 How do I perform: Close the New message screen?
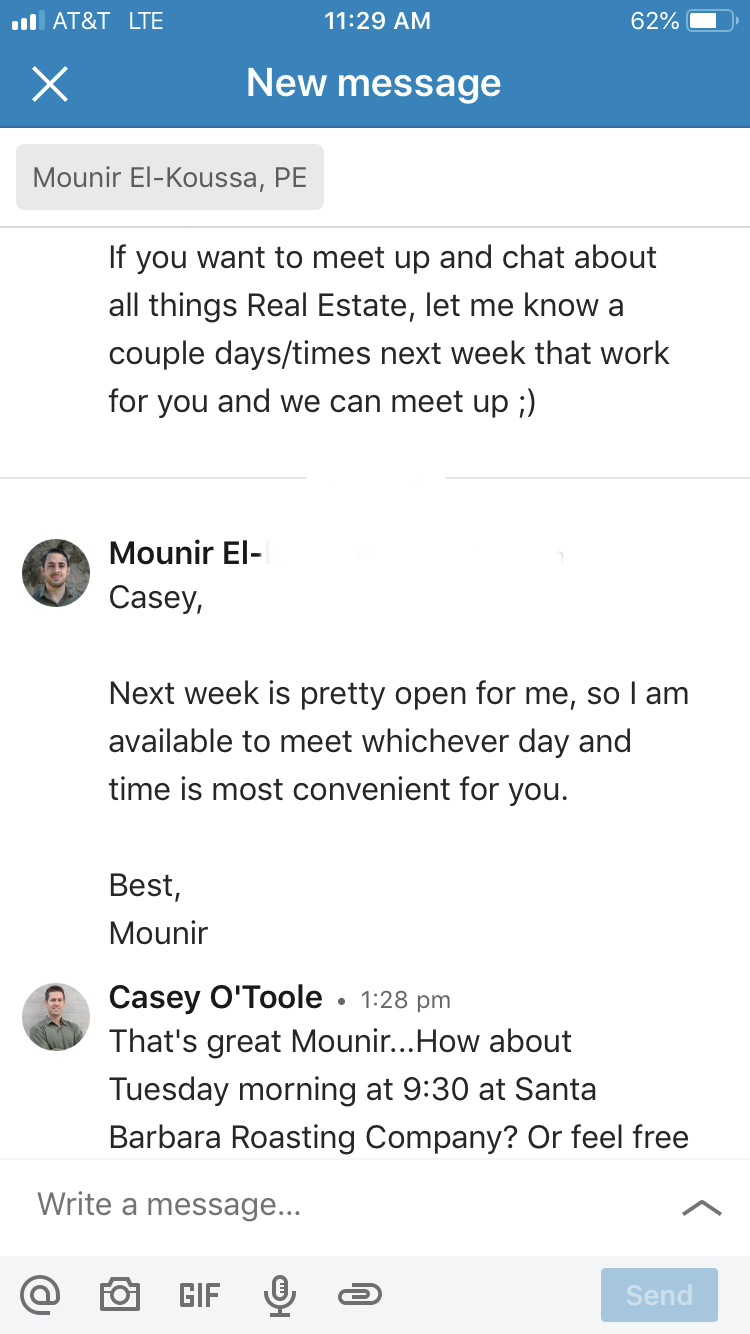50,84
